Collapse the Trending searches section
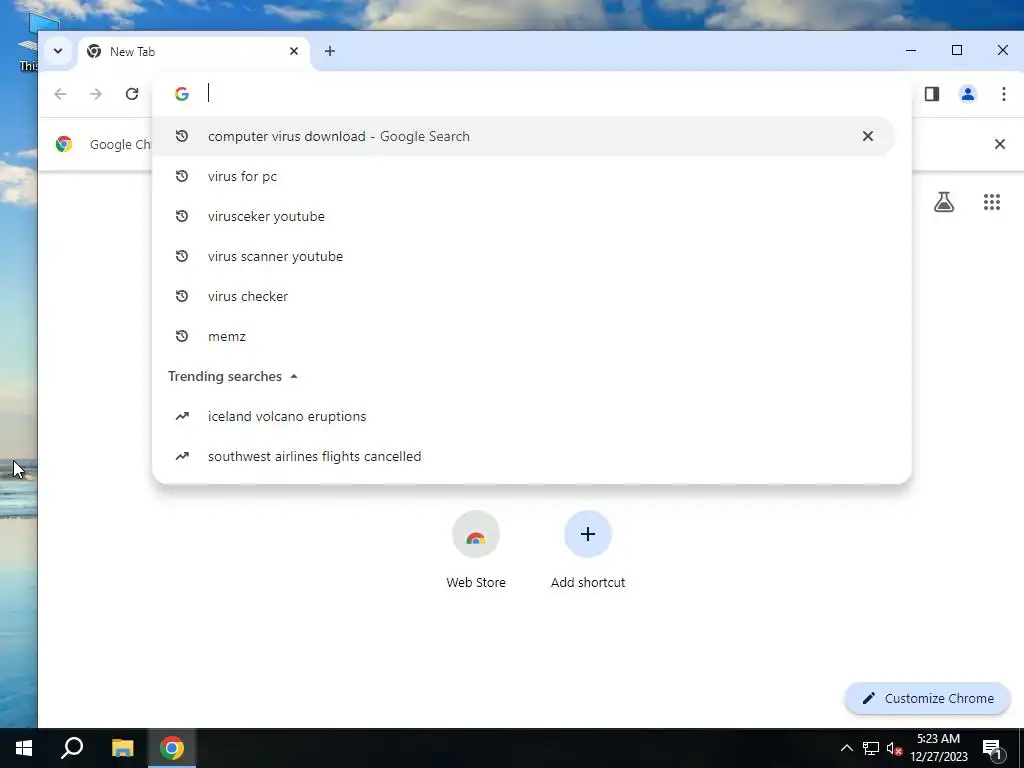The height and width of the screenshot is (768, 1024). point(294,377)
